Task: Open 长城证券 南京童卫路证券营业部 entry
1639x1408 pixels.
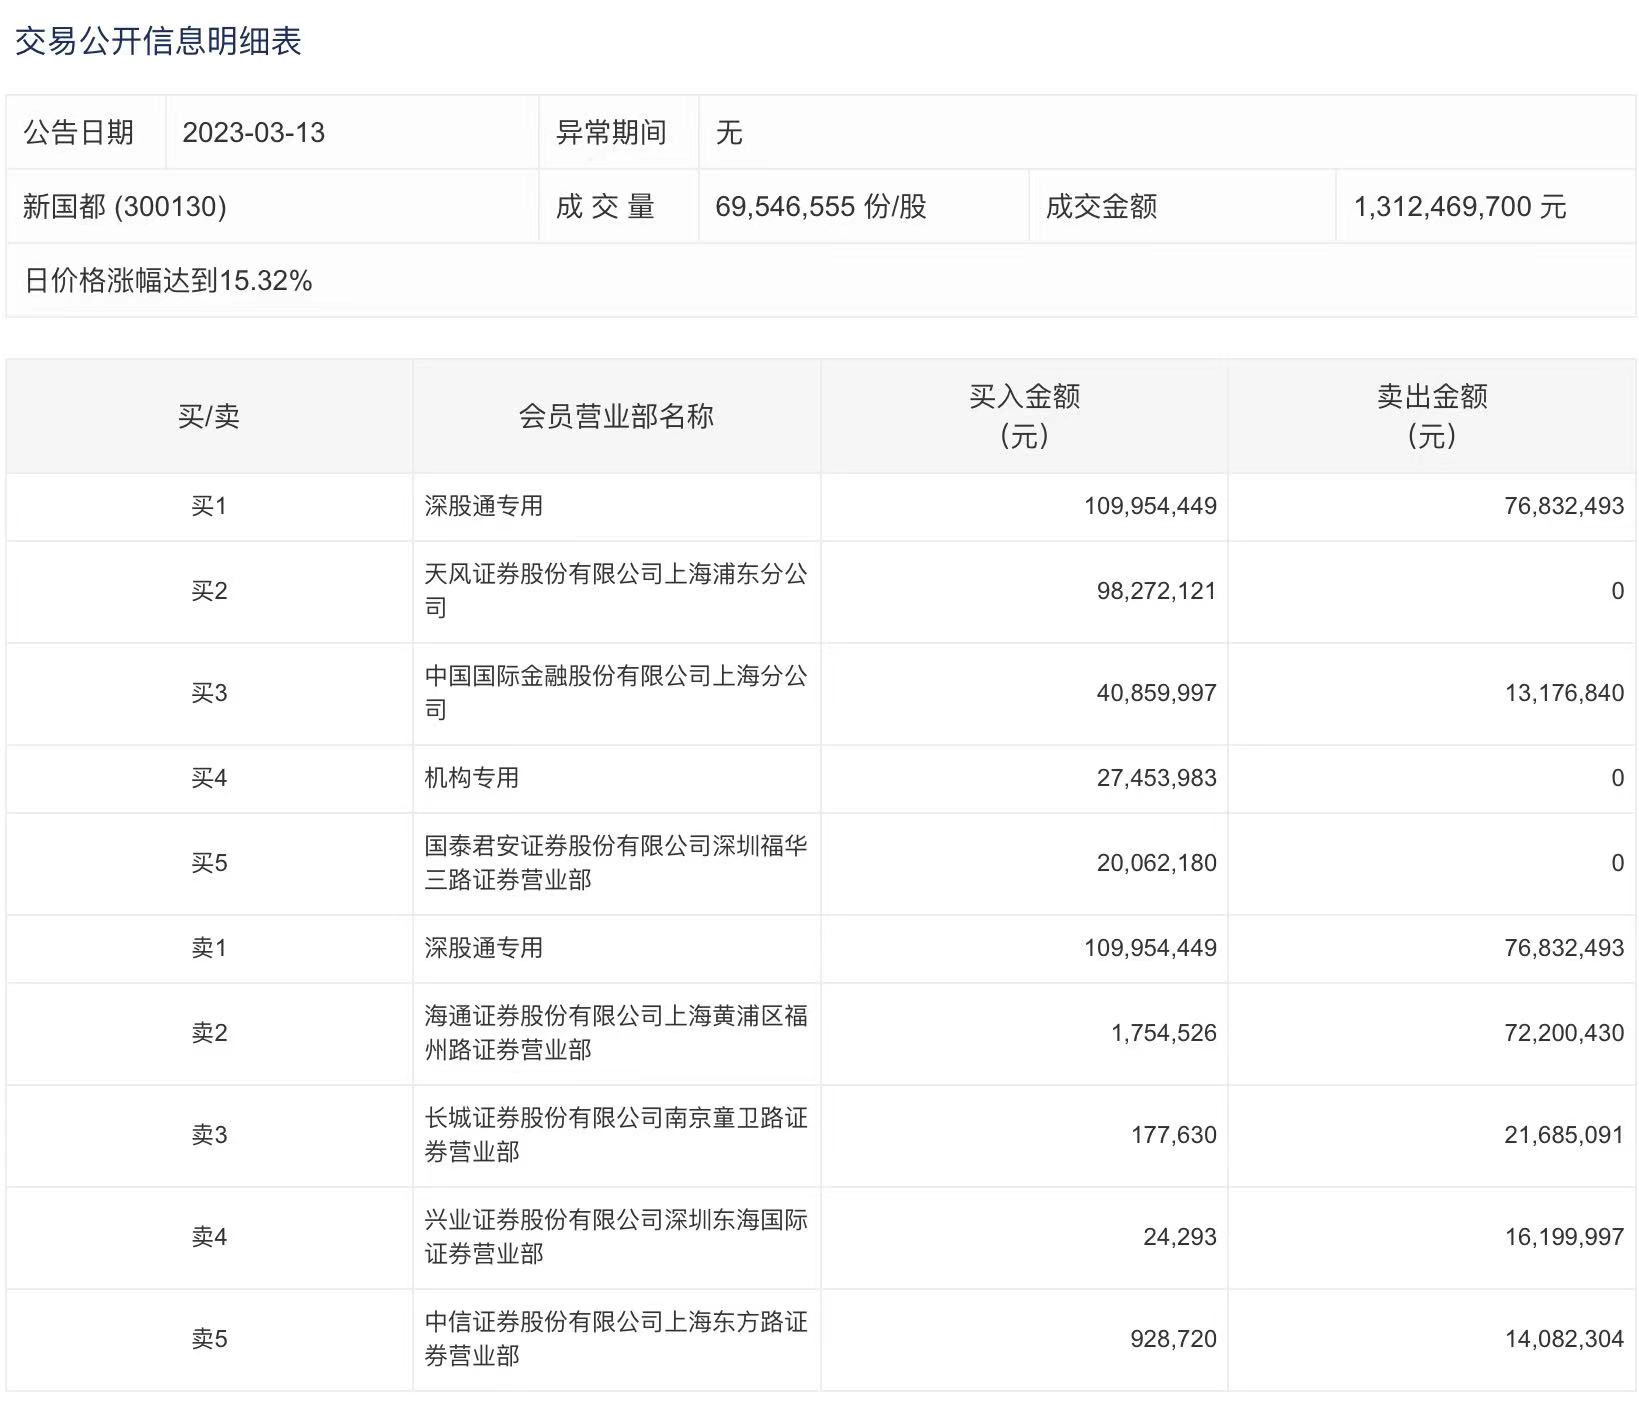Action: coord(615,1135)
